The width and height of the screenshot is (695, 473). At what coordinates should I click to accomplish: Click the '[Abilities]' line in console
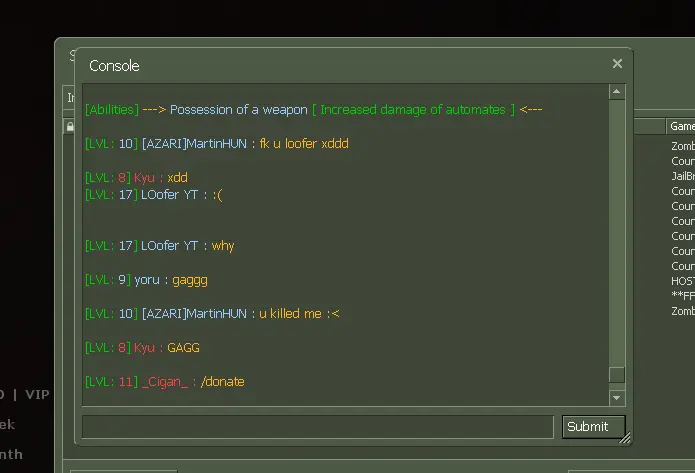313,109
